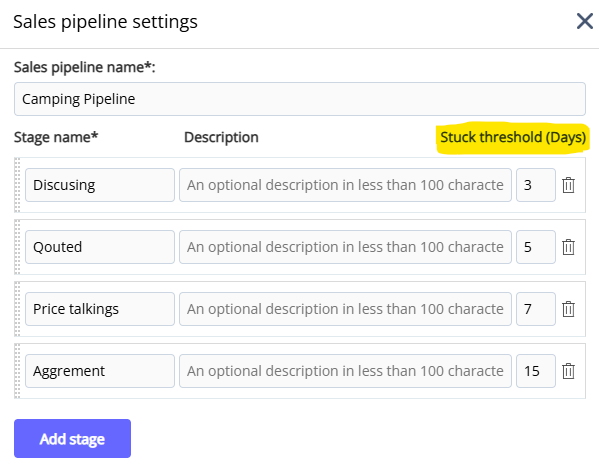Click description field for Discusing stage
This screenshot has height=464, width=599.
(x=345, y=185)
